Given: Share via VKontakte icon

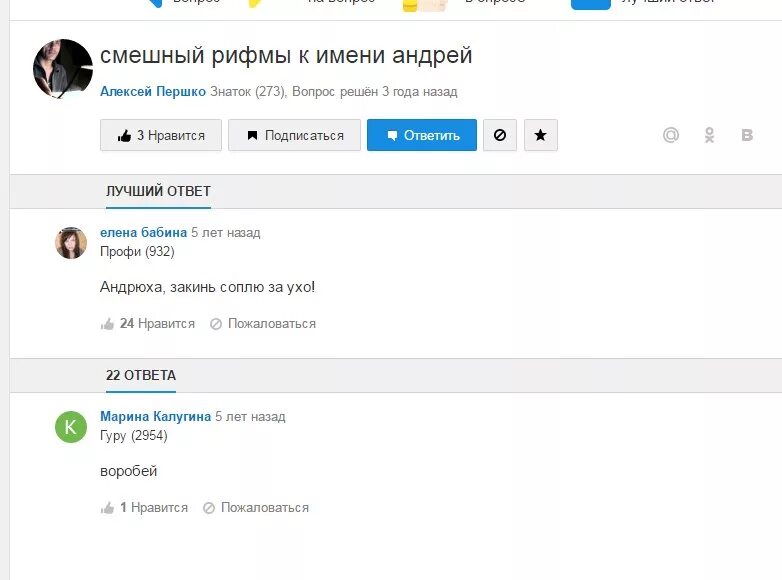Looking at the screenshot, I should point(747,135).
